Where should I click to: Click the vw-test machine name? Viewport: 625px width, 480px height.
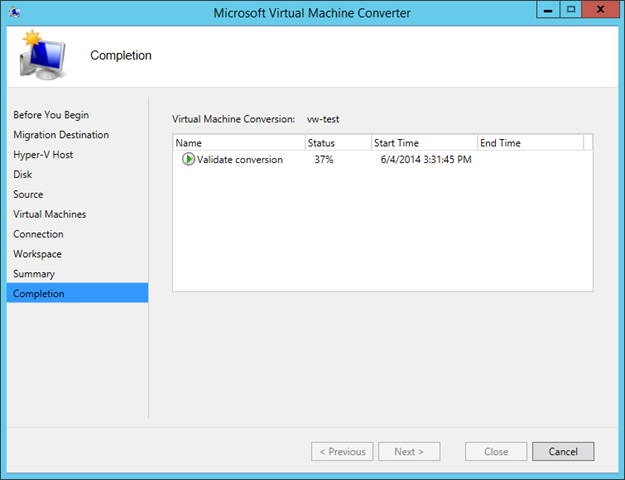[x=323, y=119]
